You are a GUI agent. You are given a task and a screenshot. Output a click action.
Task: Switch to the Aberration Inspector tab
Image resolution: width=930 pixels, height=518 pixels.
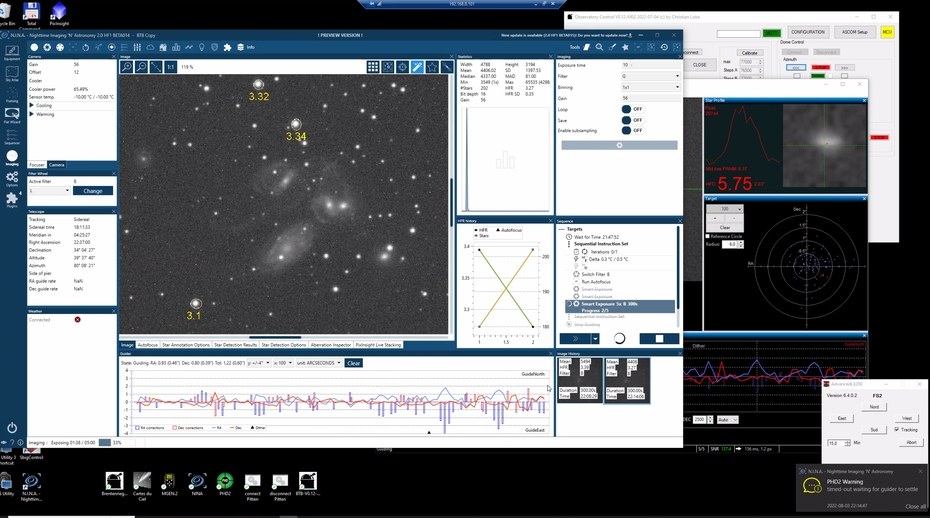click(x=329, y=344)
